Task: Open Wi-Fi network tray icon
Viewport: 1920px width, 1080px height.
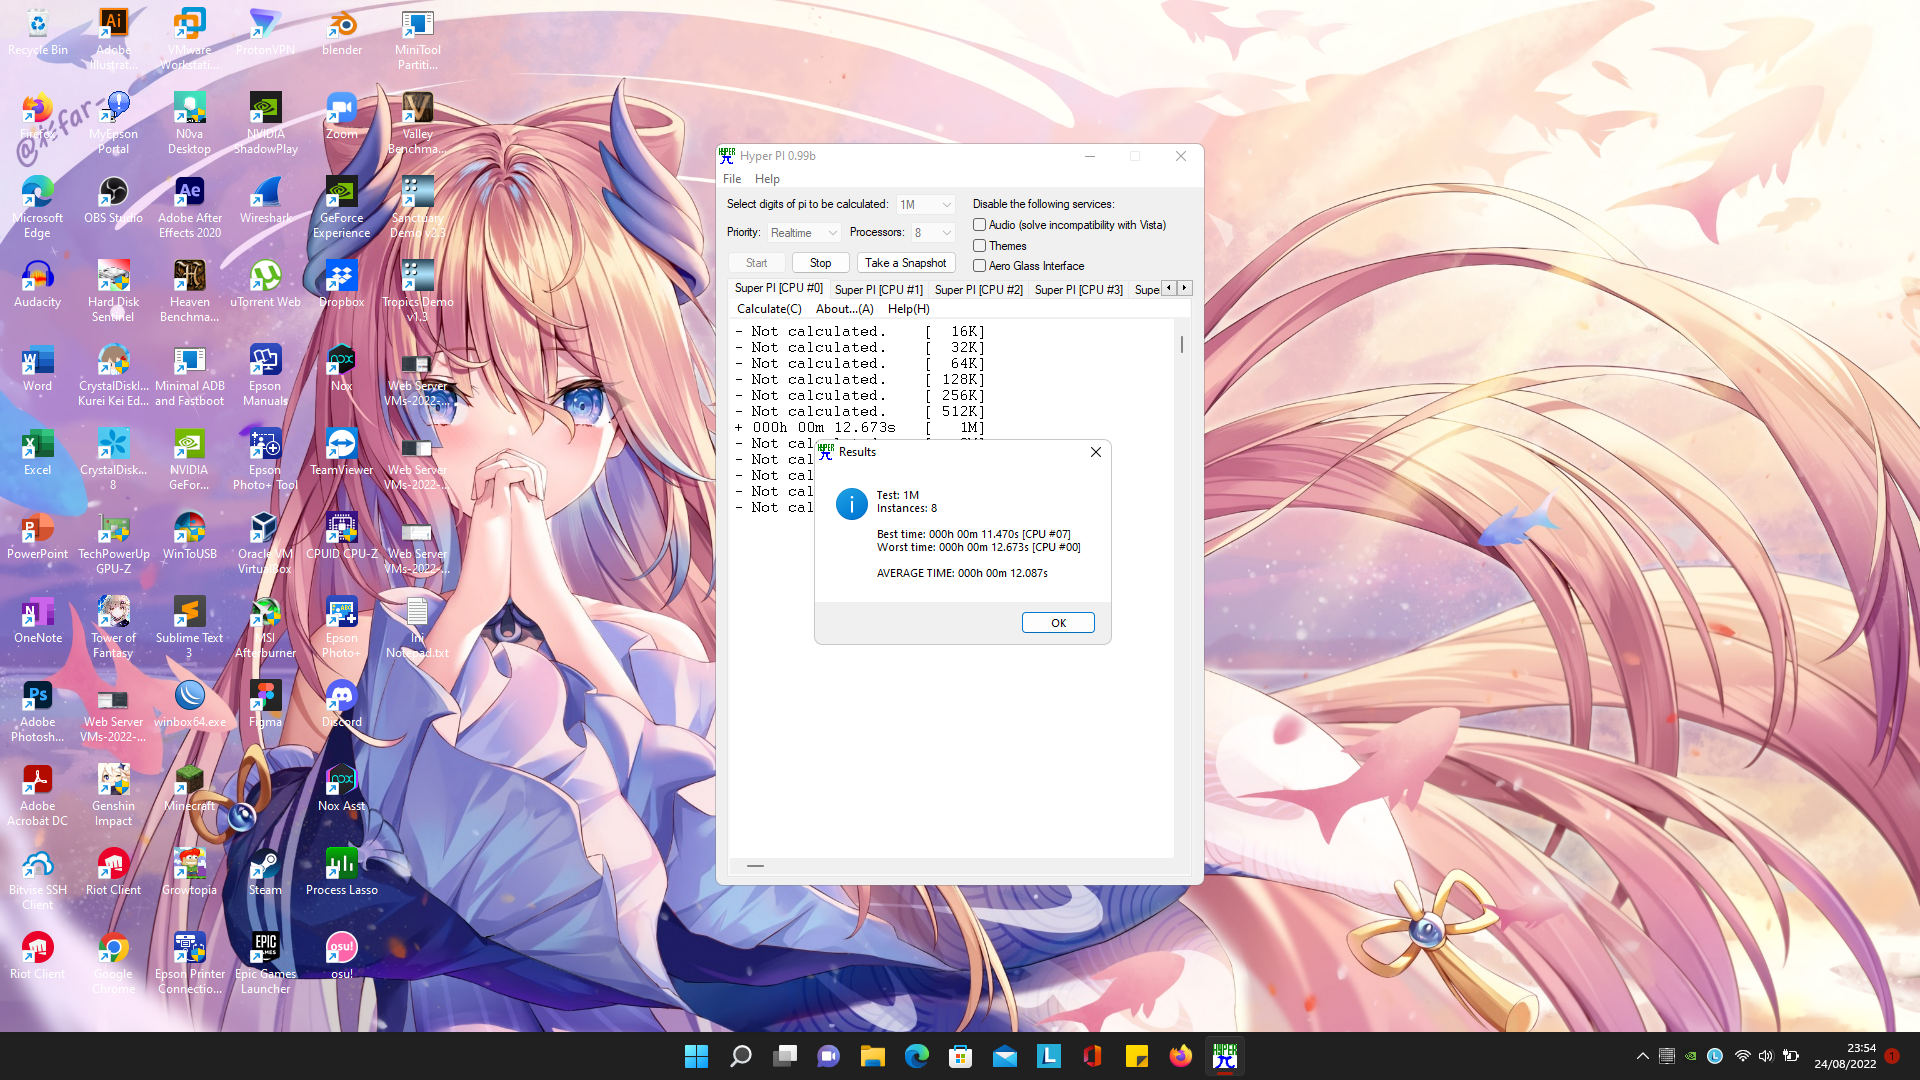Action: click(x=1742, y=1056)
